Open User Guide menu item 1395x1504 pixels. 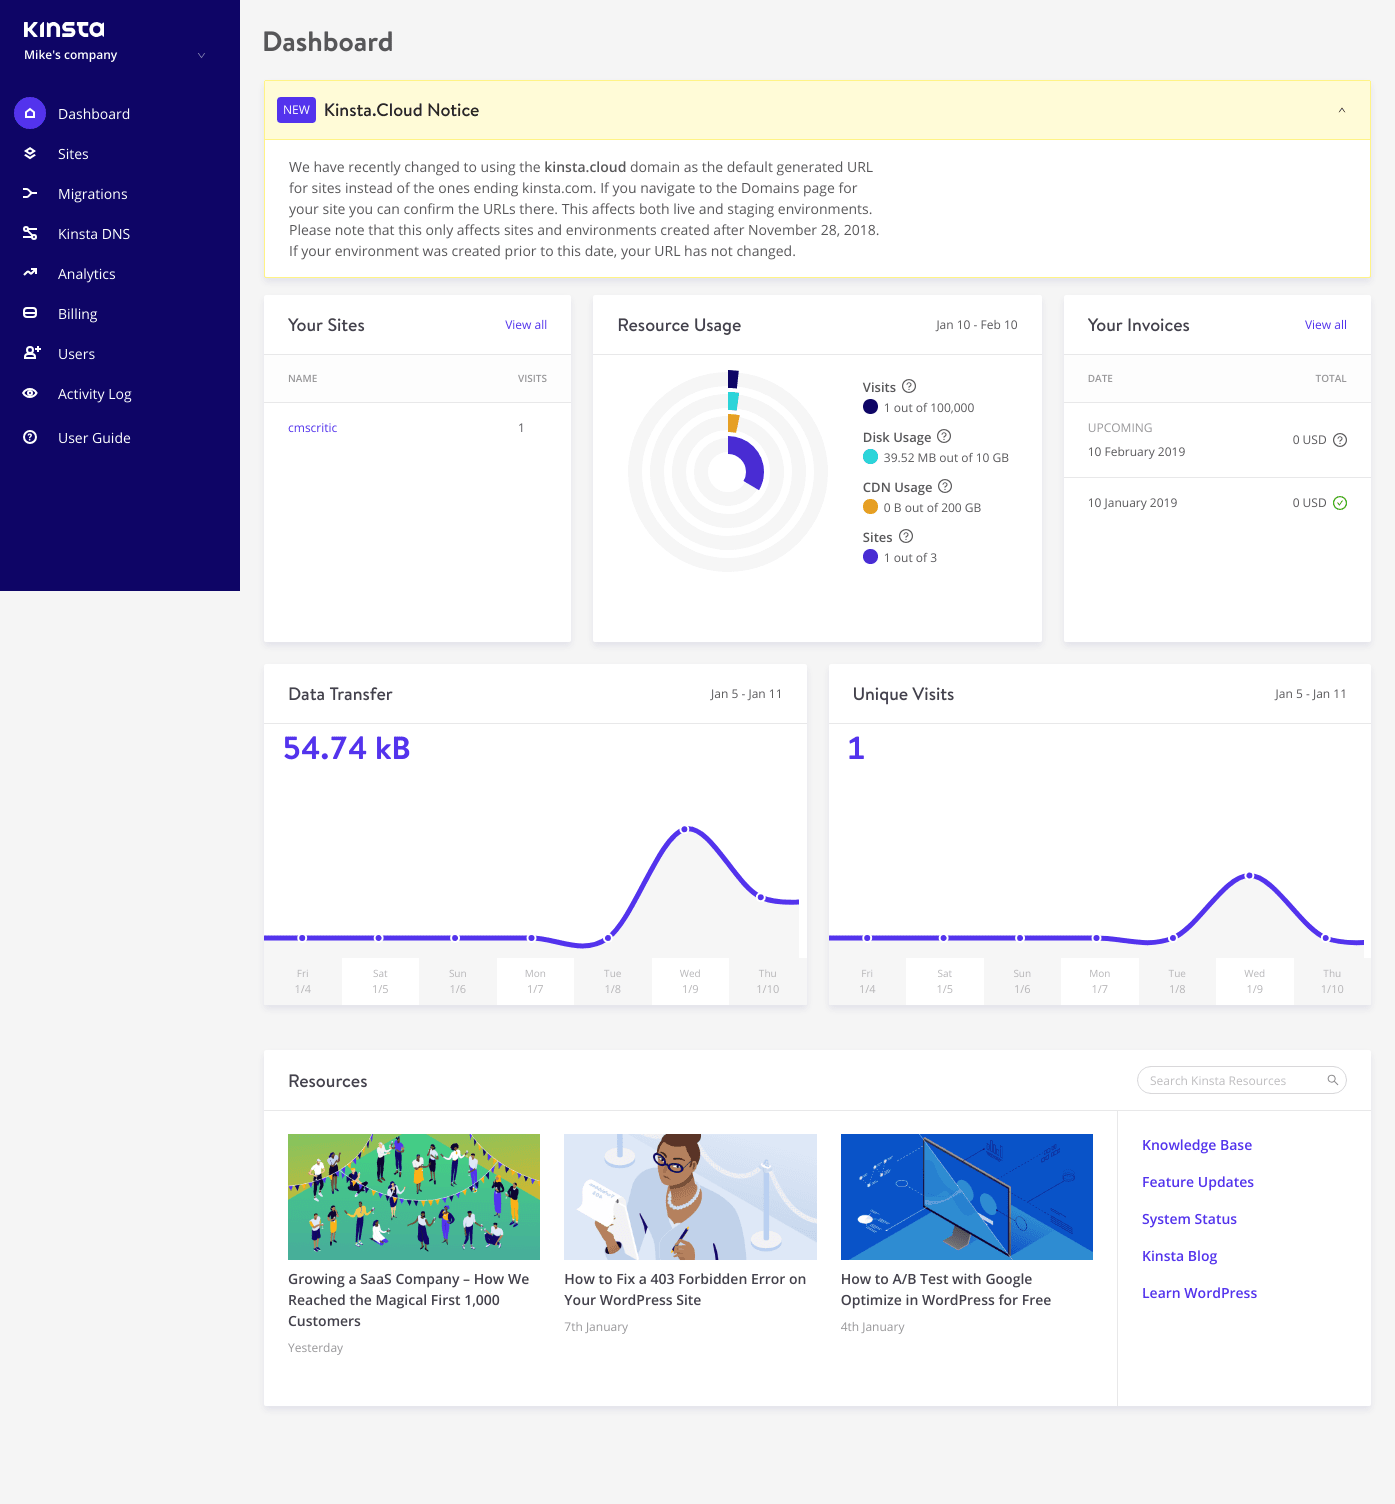coord(94,438)
